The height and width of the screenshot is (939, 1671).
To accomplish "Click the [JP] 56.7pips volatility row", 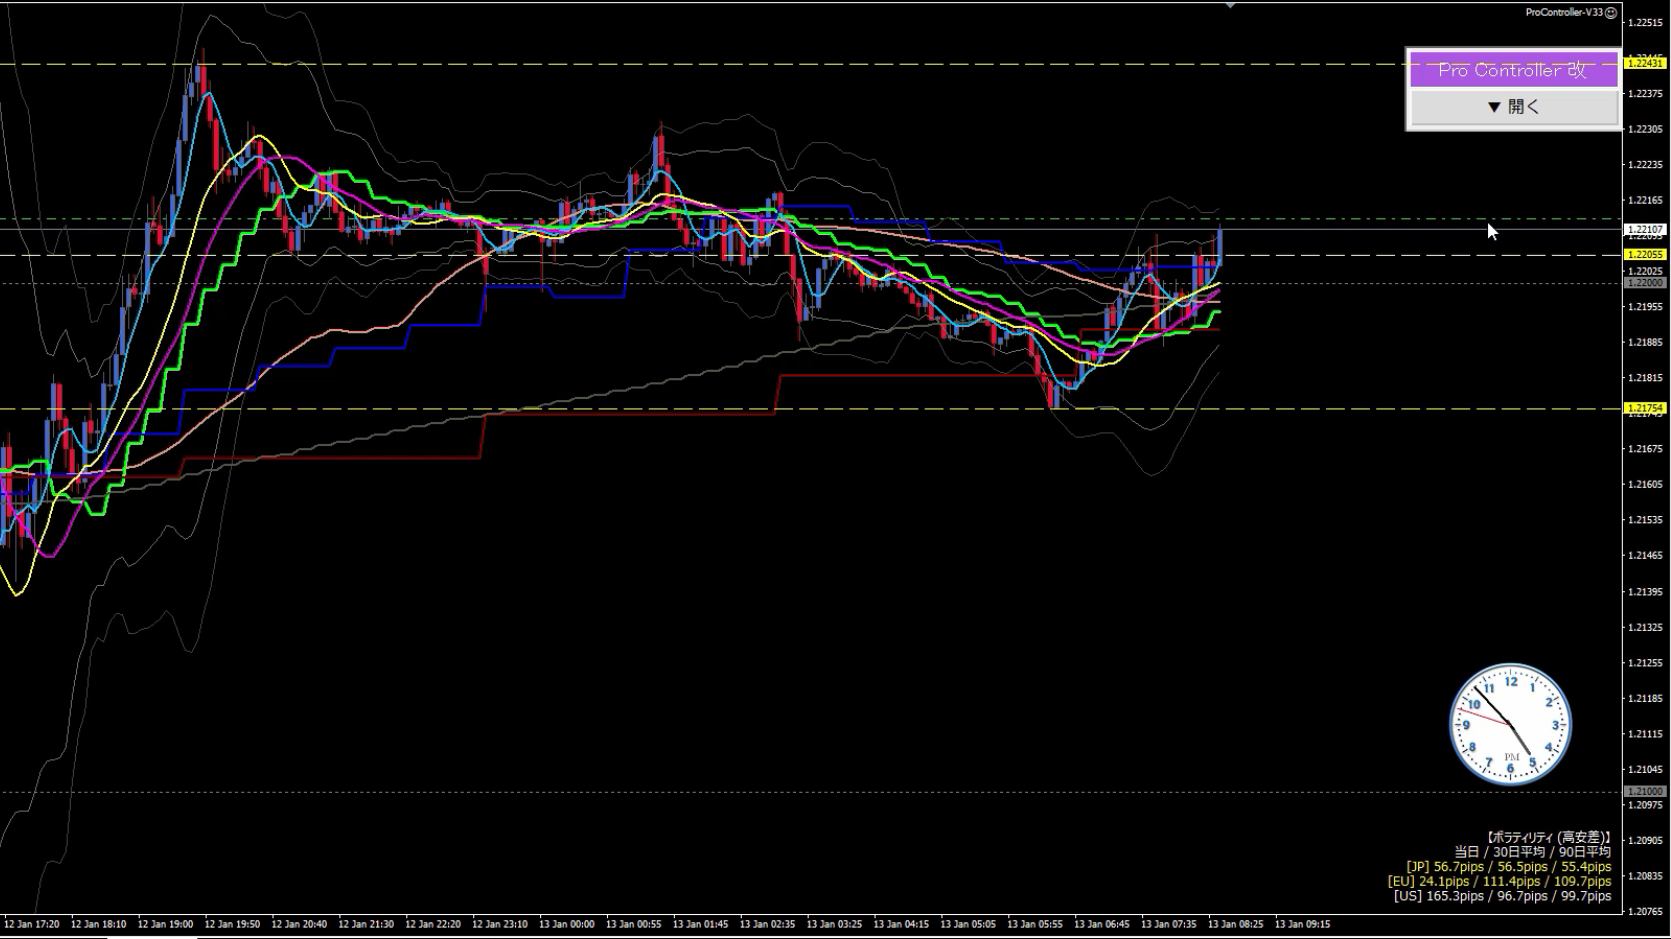I will click(1509, 867).
